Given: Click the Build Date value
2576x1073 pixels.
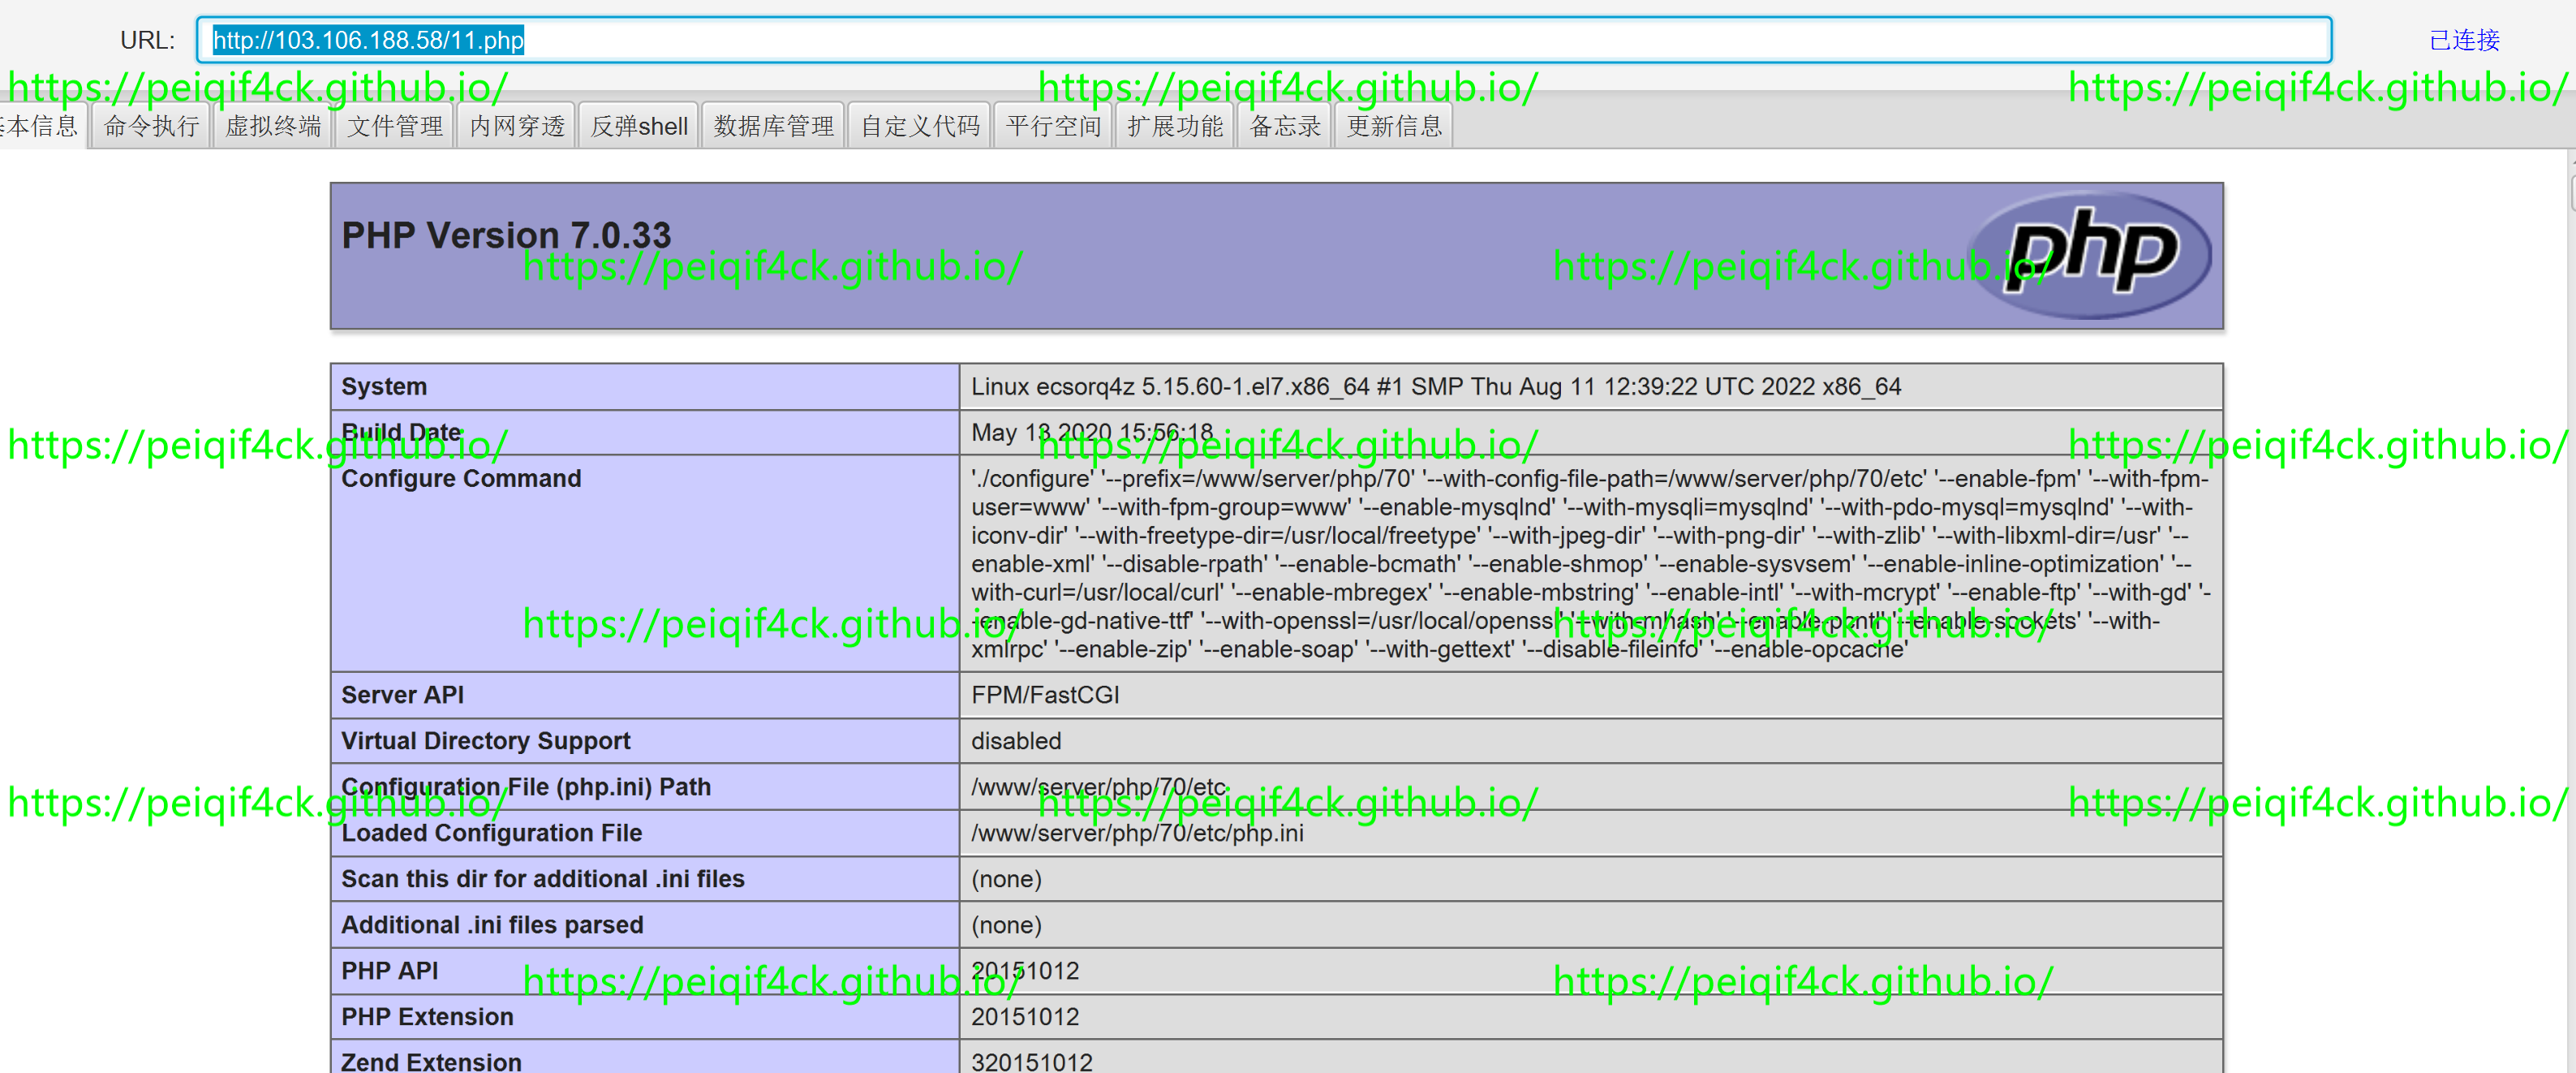Looking at the screenshot, I should point(1092,432).
